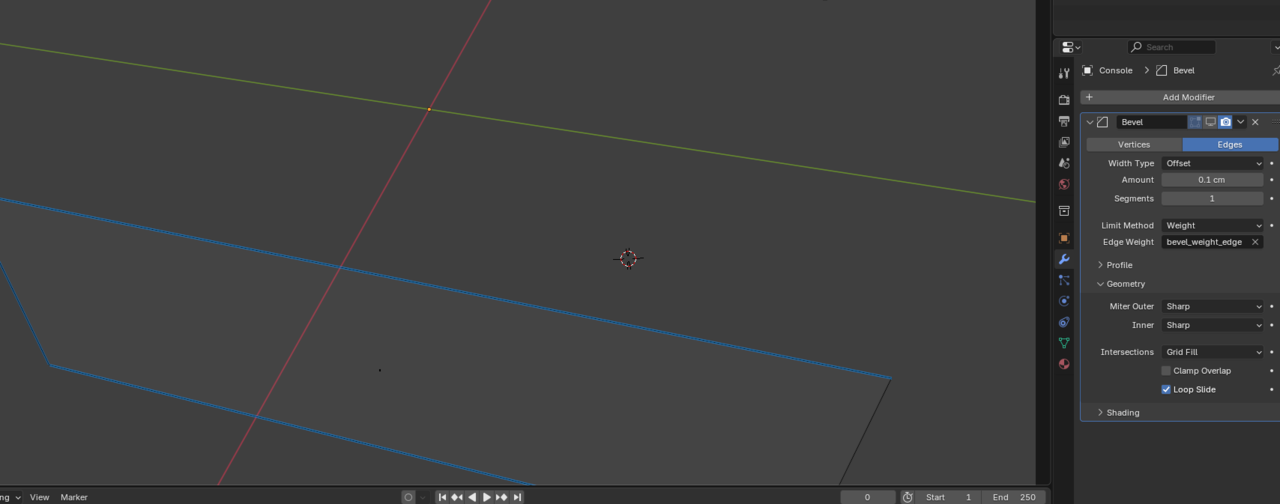Clear the bevel_weight_edge attribute
The width and height of the screenshot is (1280, 504).
pyautogui.click(x=1255, y=242)
